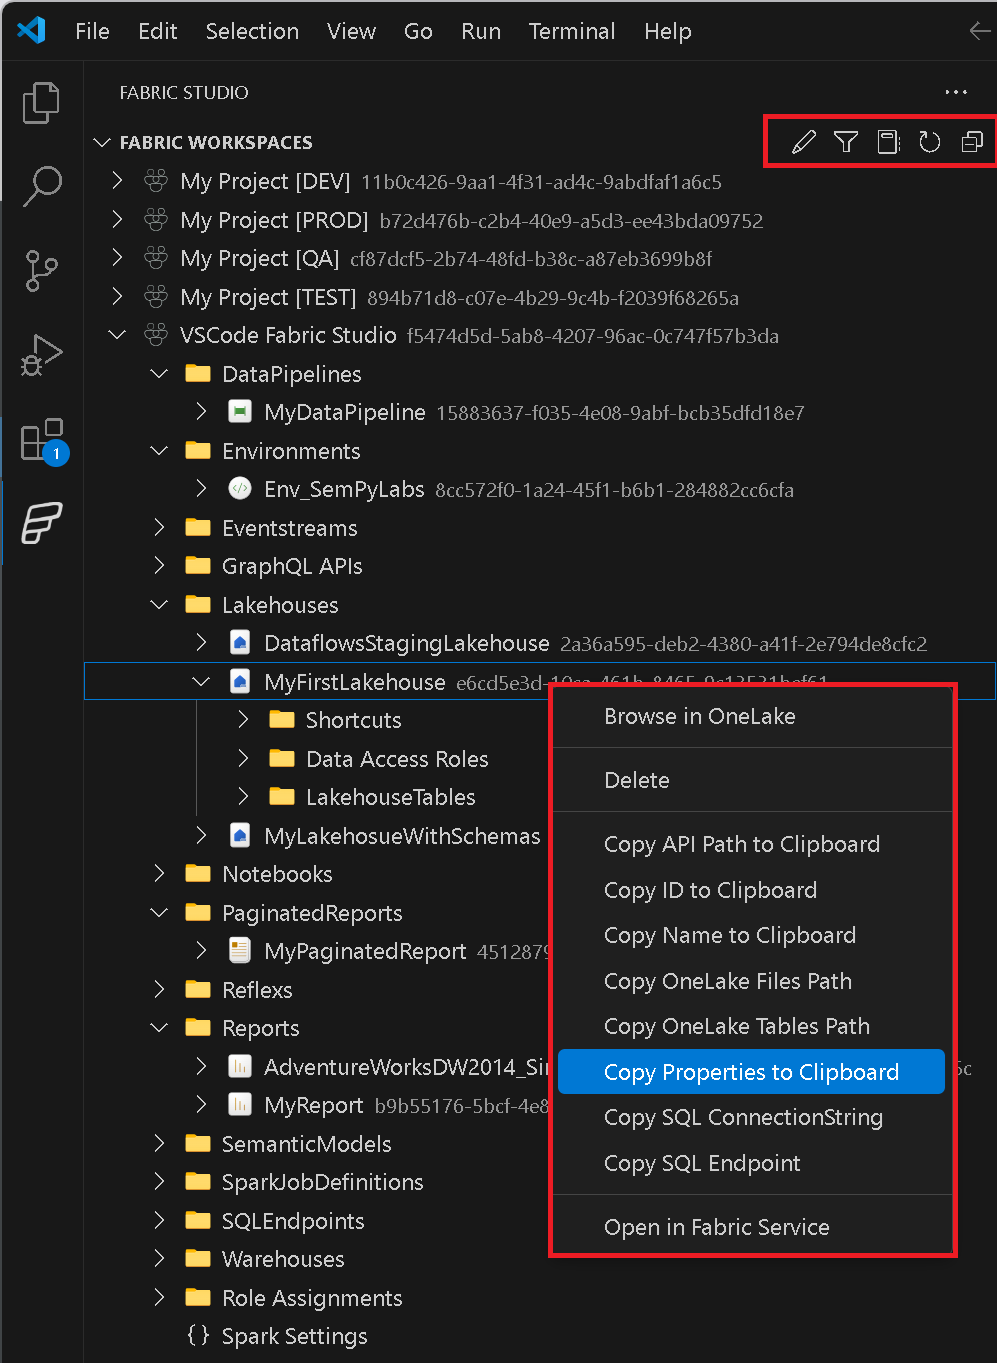Click the notebook icon in the toolbar
Screen dimensions: 997x1363
[x=887, y=142]
